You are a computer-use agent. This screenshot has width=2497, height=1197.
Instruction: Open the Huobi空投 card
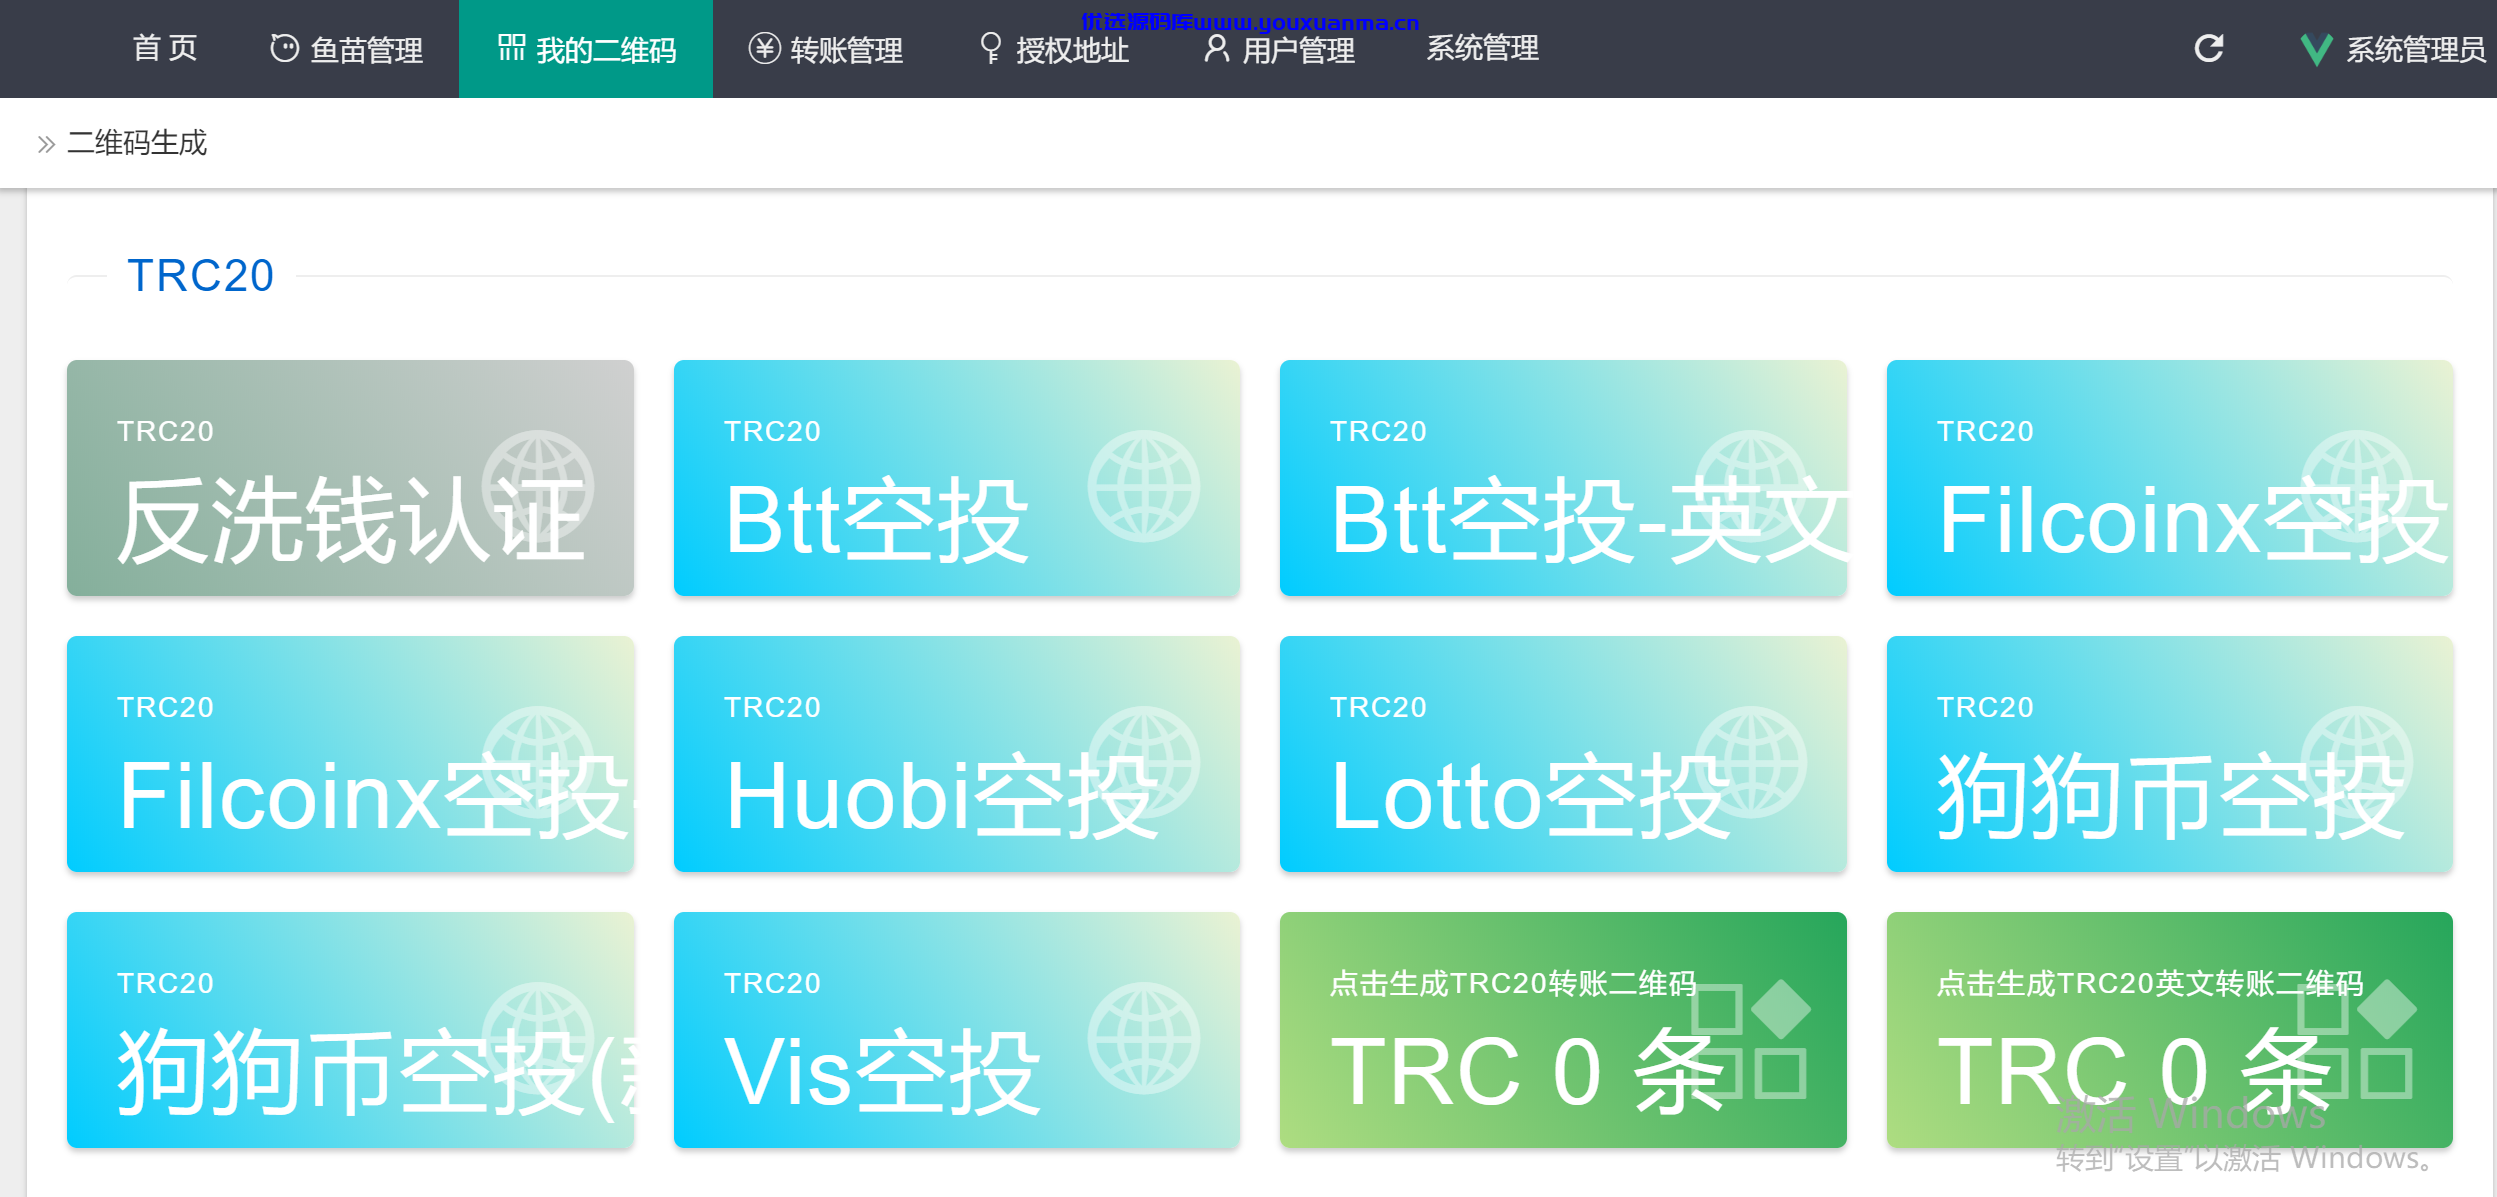(x=957, y=754)
